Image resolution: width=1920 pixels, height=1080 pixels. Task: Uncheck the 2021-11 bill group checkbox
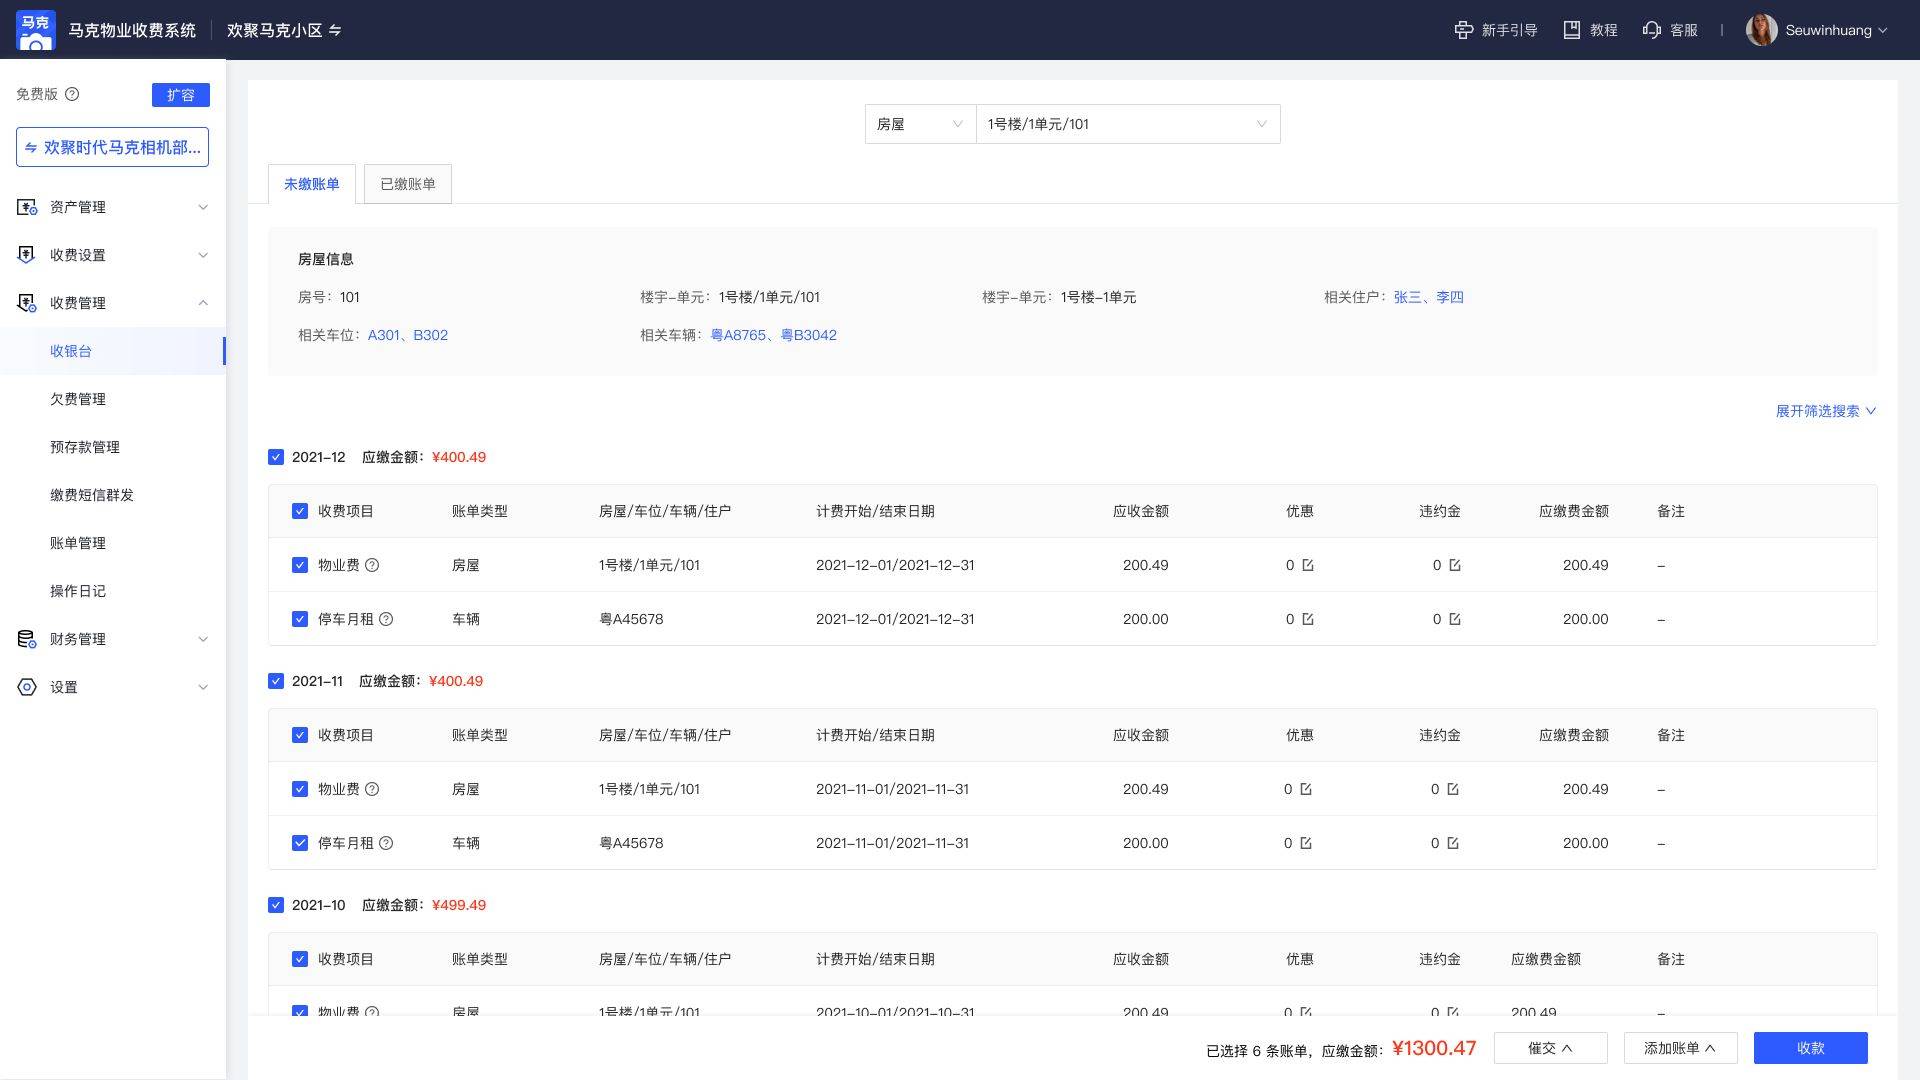(x=276, y=681)
